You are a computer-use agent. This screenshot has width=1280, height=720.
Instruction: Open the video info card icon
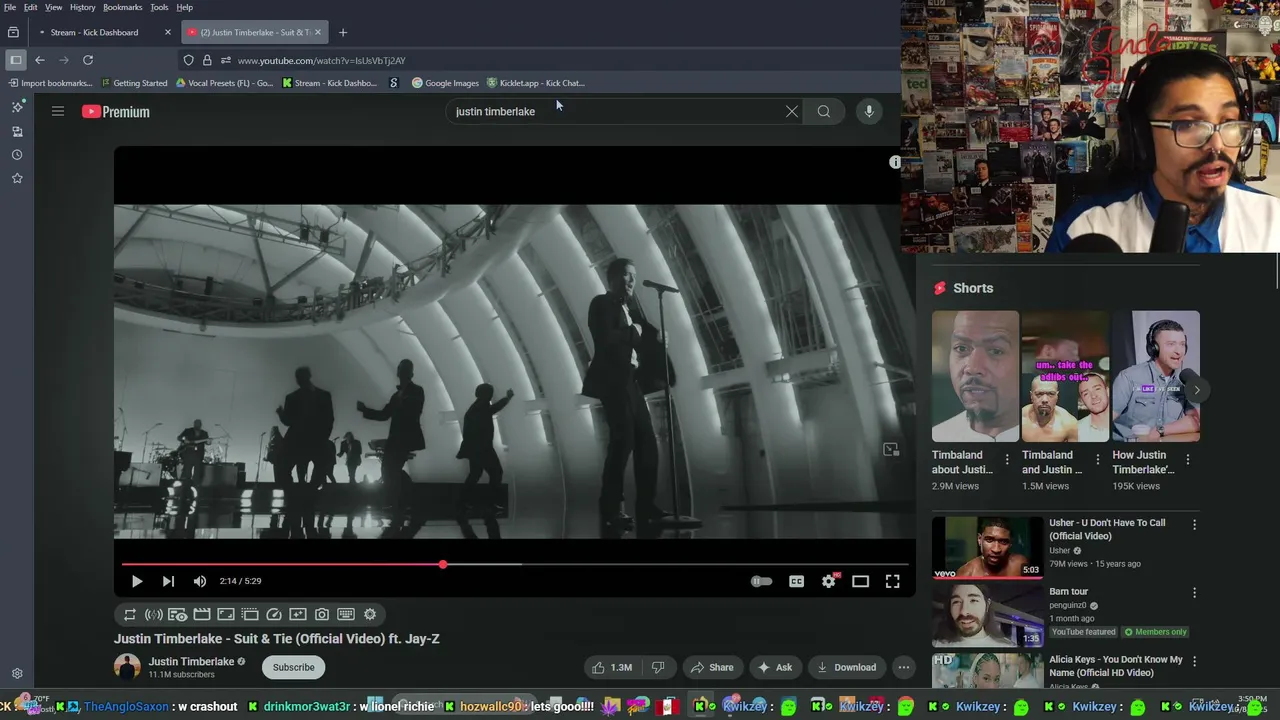click(895, 162)
